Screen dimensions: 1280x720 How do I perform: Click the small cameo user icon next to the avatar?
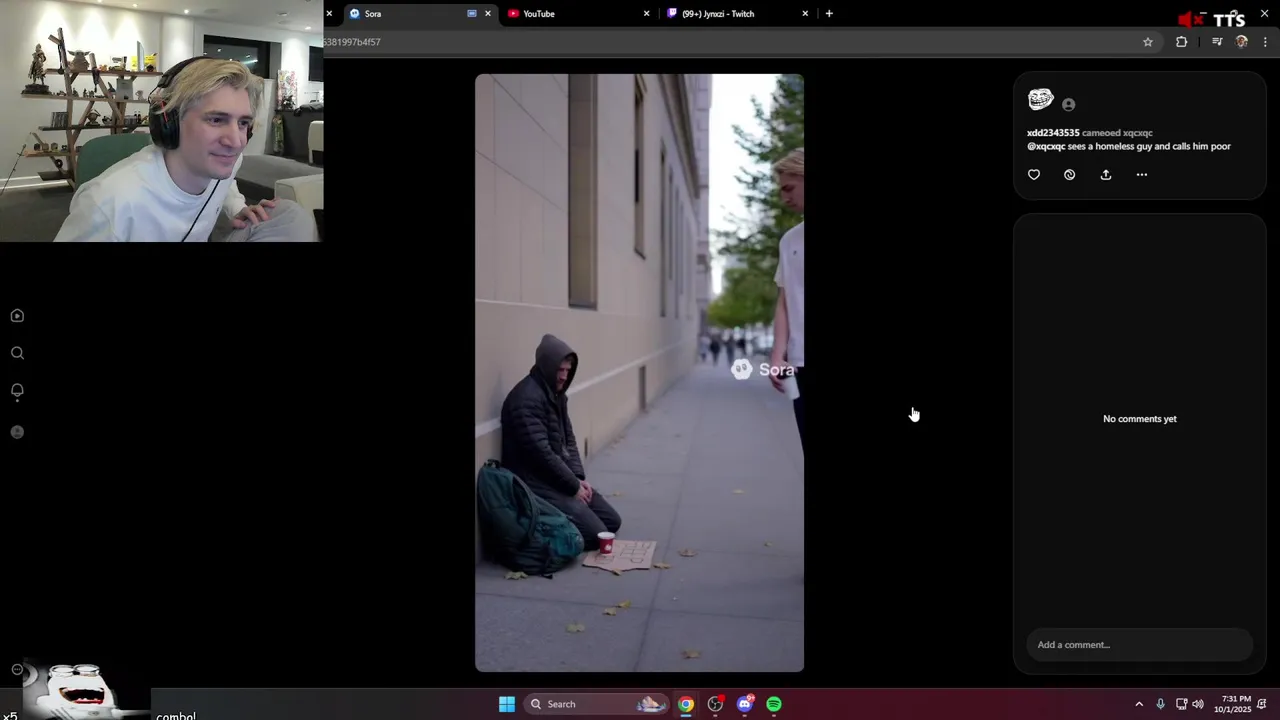1069,105
